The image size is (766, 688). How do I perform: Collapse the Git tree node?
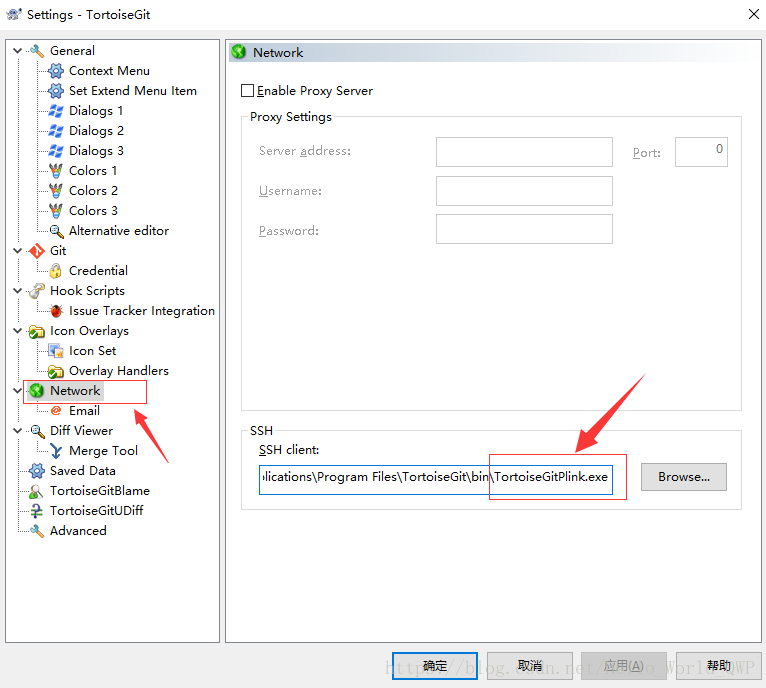[x=18, y=251]
